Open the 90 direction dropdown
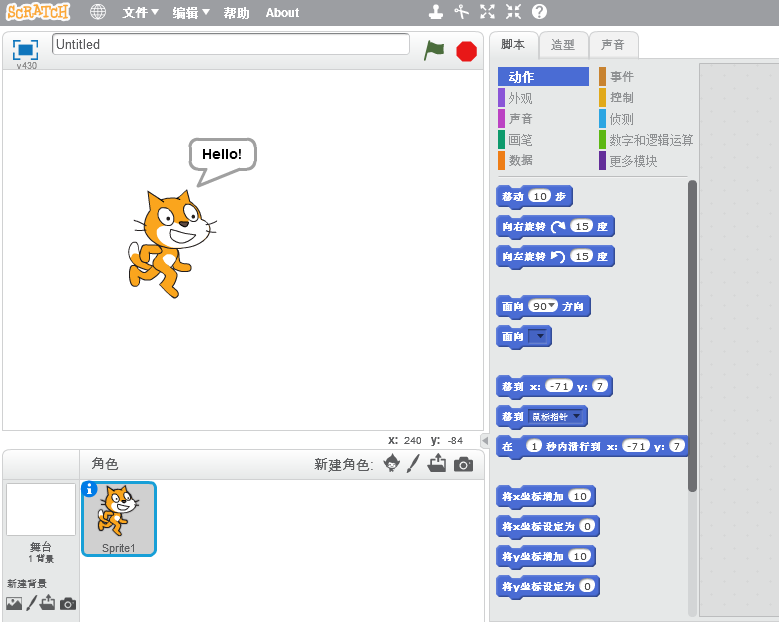This screenshot has width=779, height=622. 551,306
